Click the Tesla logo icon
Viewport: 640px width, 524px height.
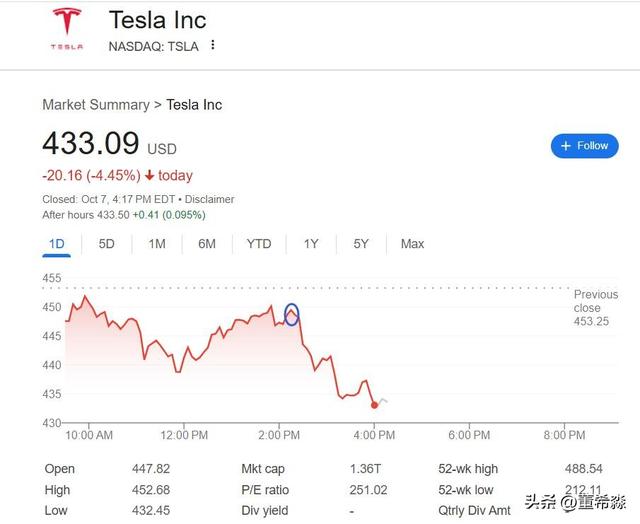(68, 28)
